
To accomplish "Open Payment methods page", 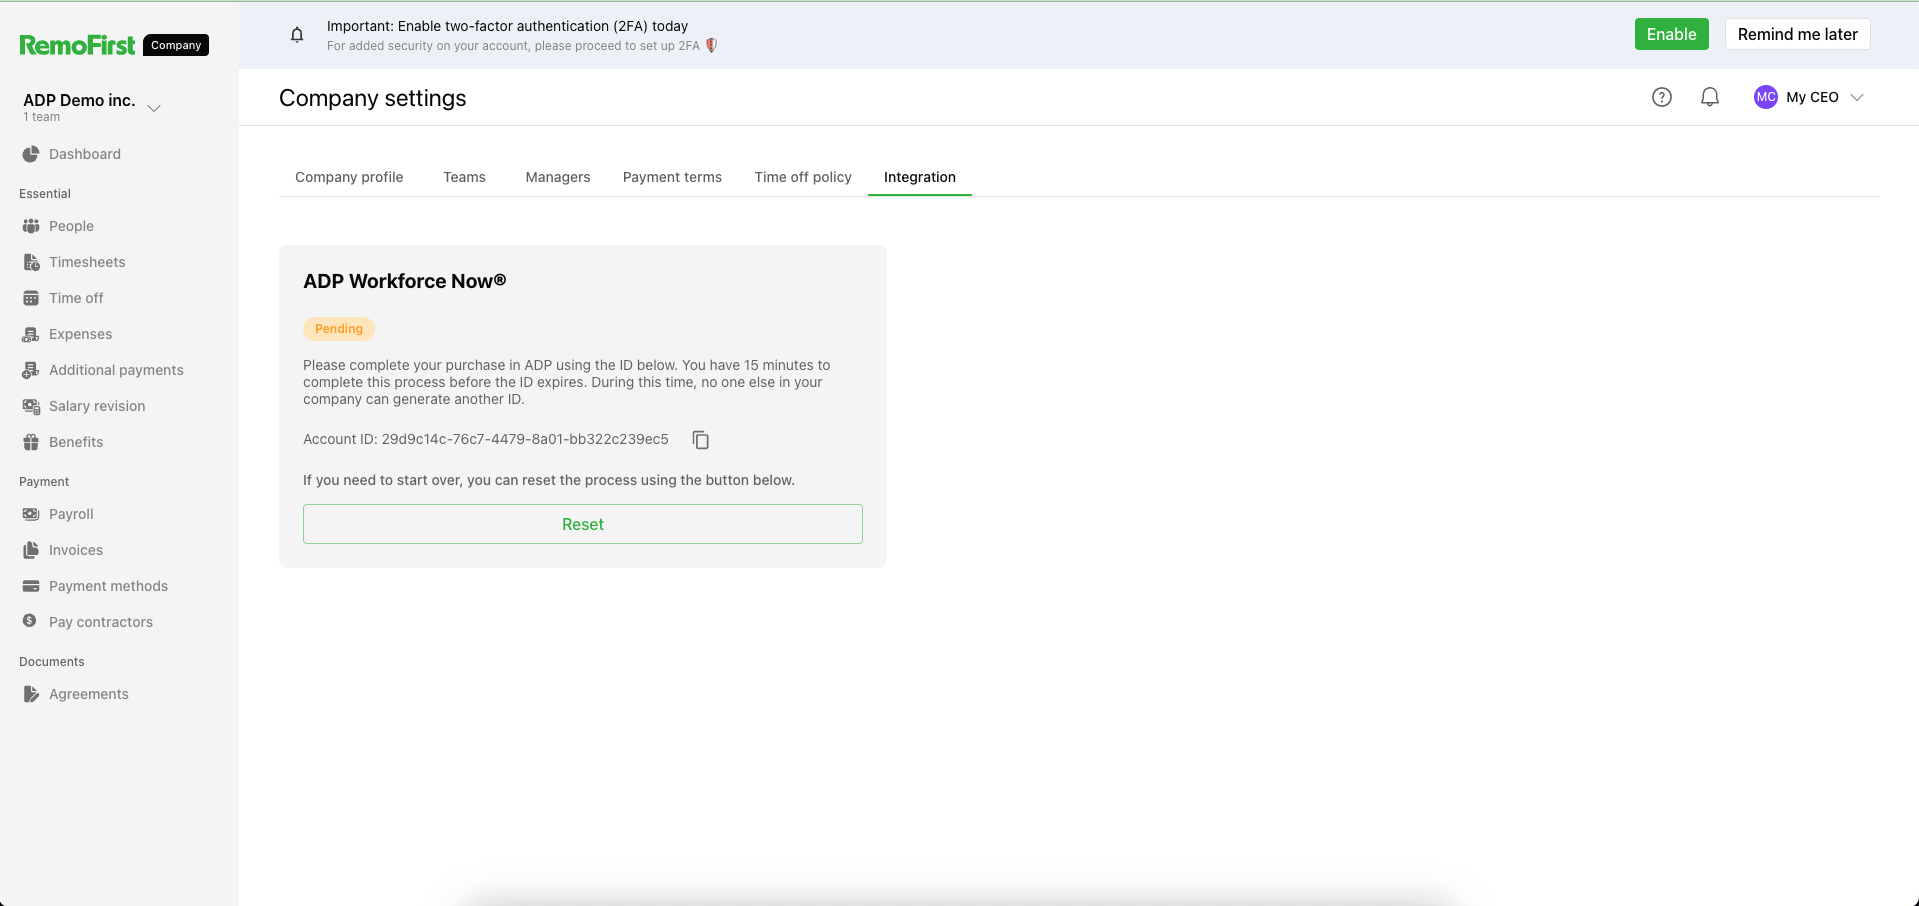I will pyautogui.click(x=108, y=586).
